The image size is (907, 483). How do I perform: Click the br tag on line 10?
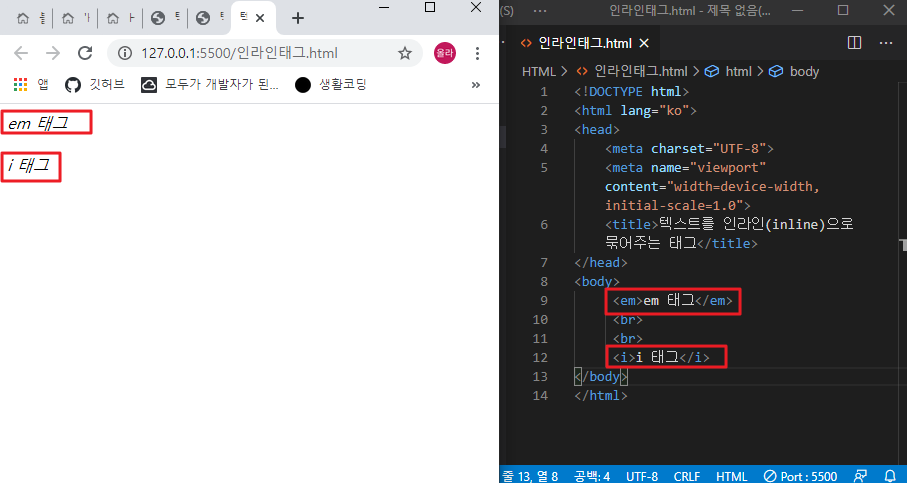628,320
